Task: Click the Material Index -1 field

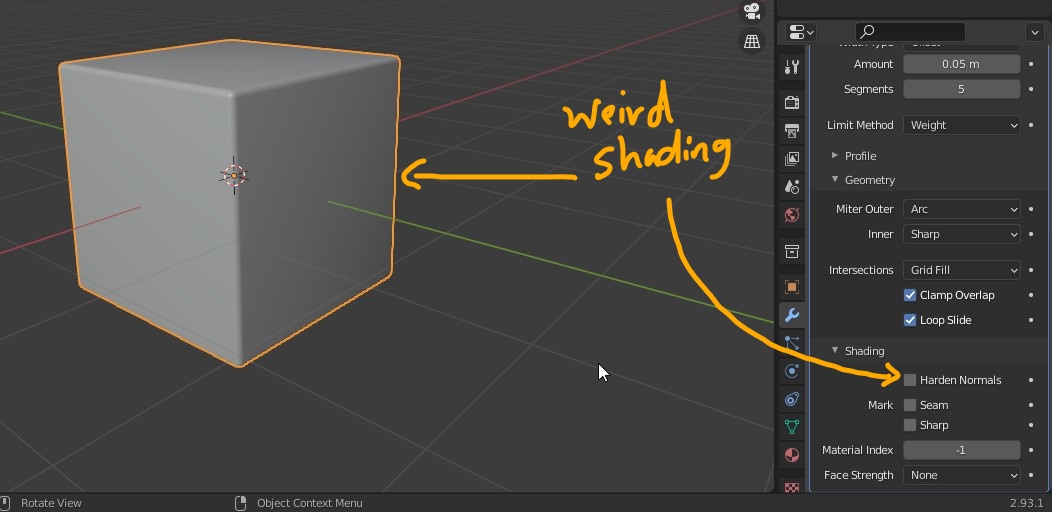Action: point(961,450)
